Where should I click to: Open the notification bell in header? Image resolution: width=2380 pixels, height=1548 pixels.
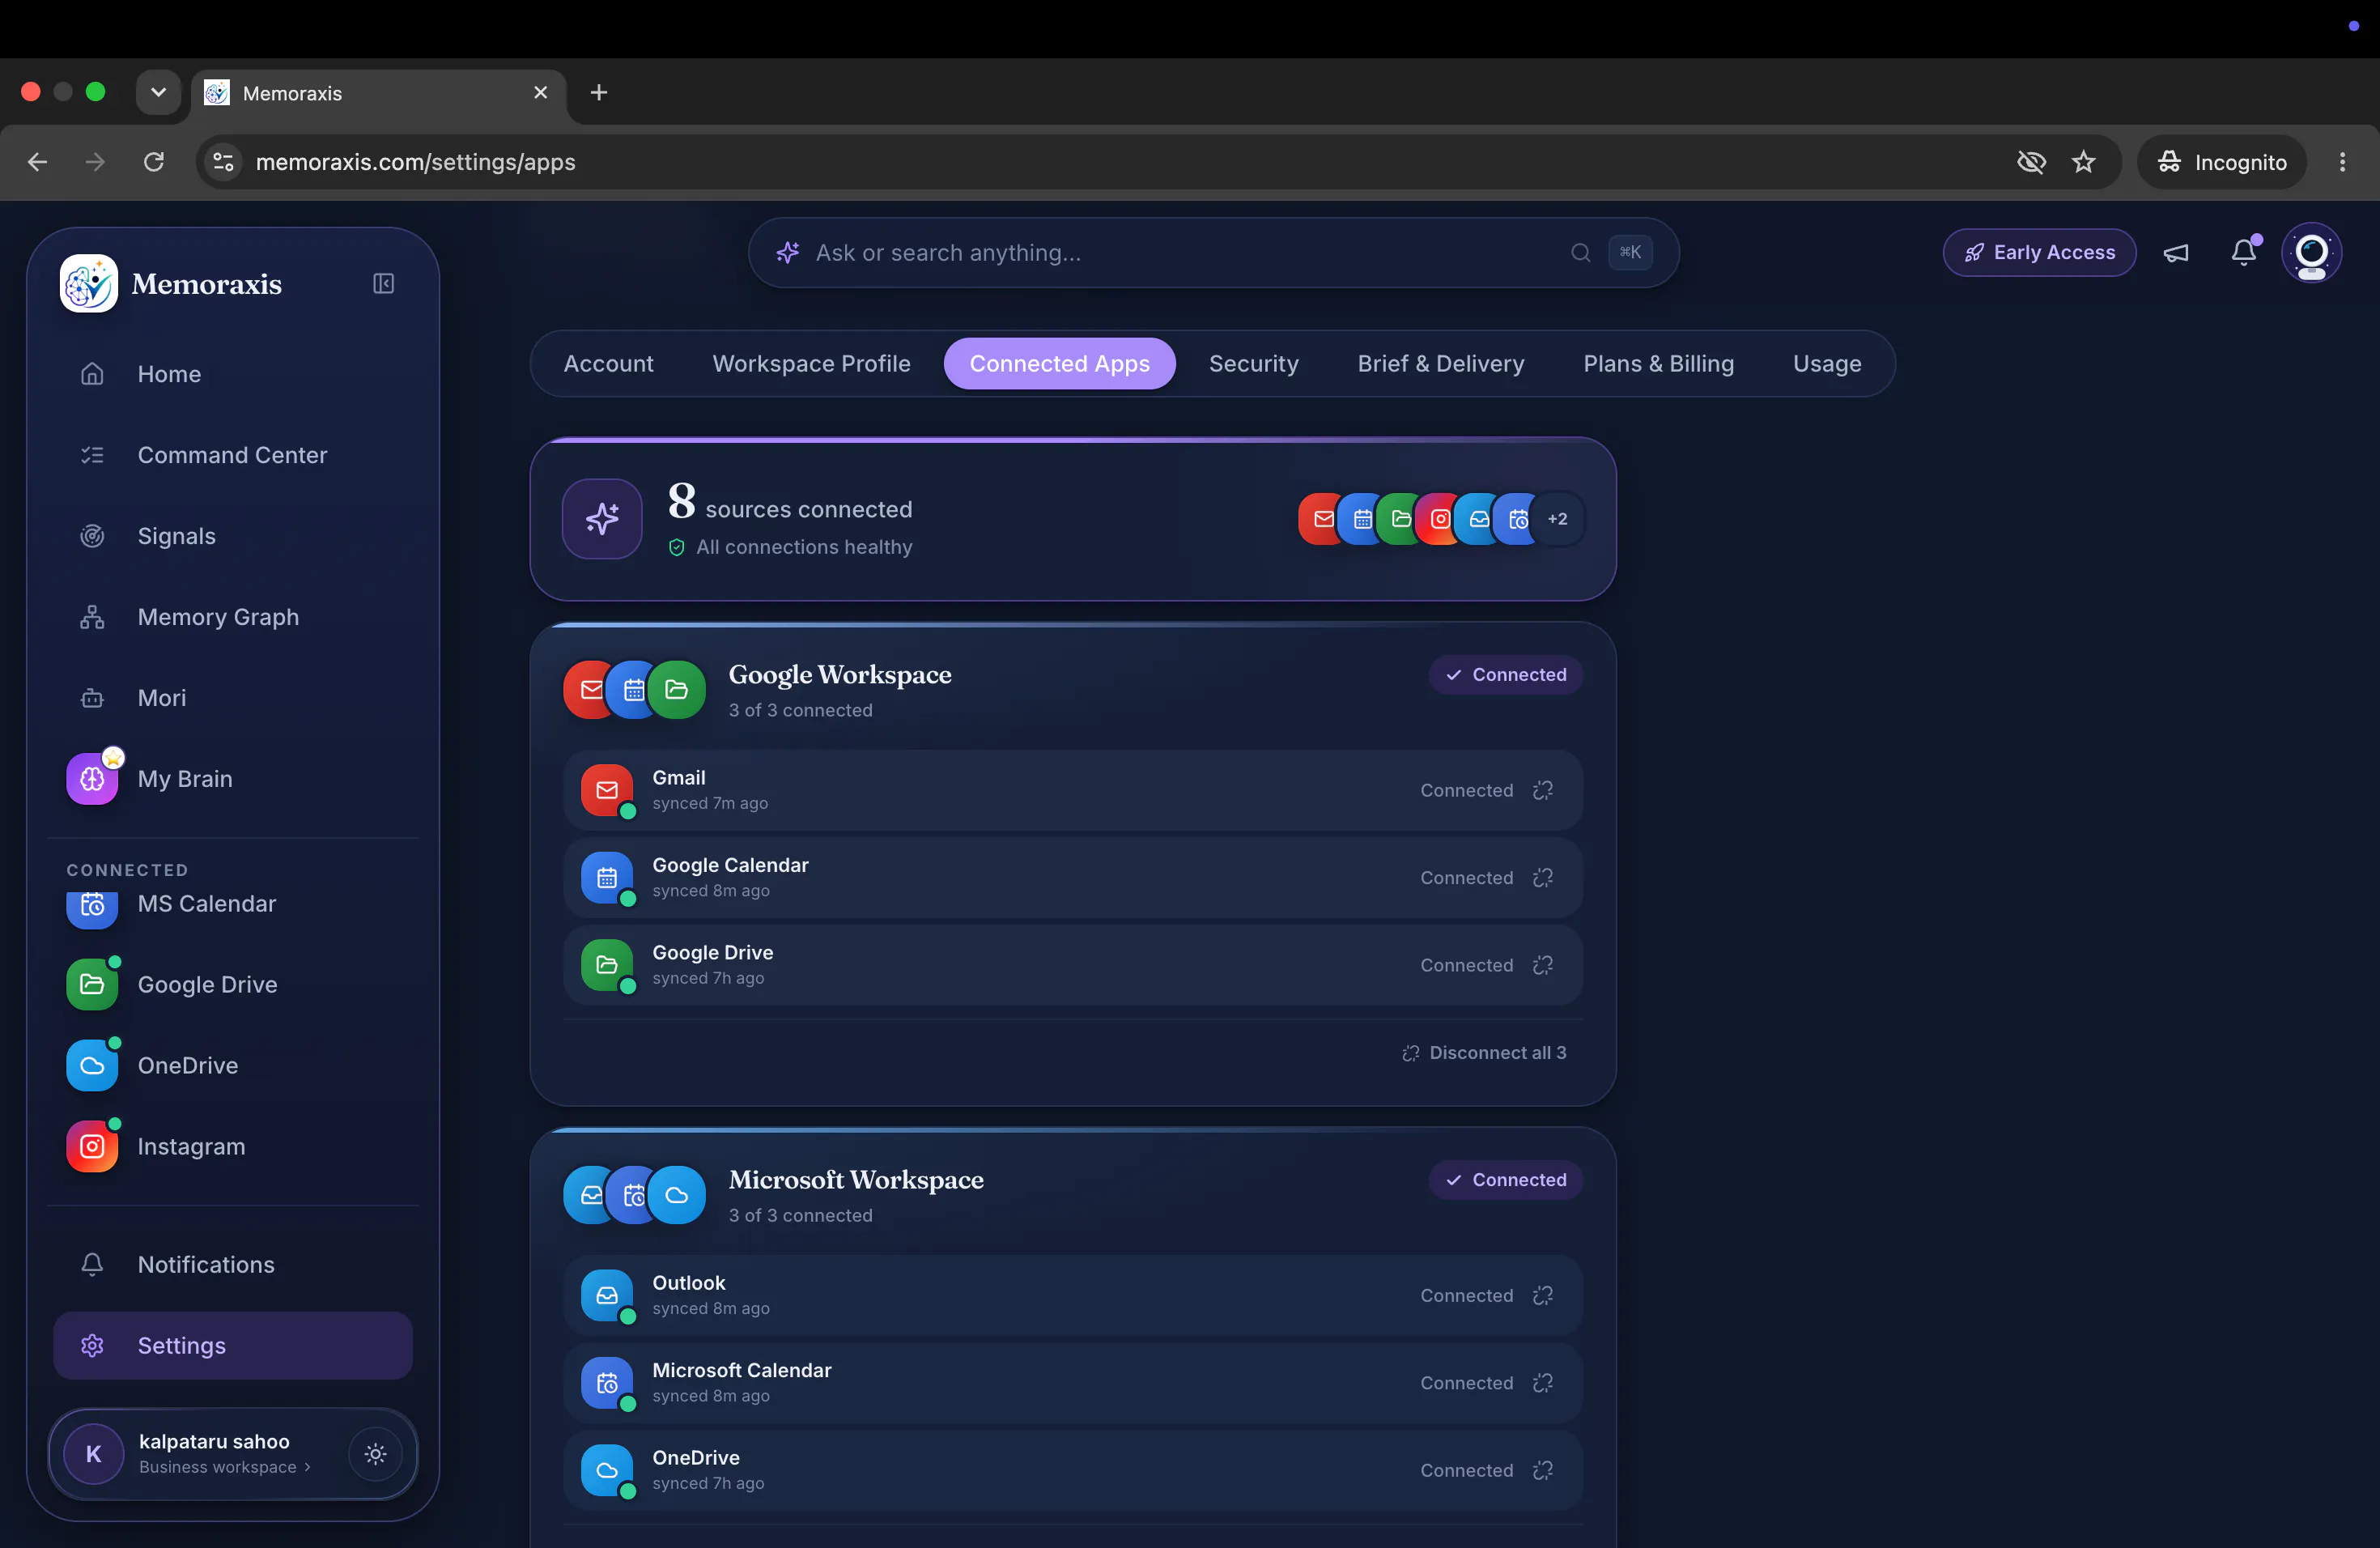pyautogui.click(x=2244, y=253)
